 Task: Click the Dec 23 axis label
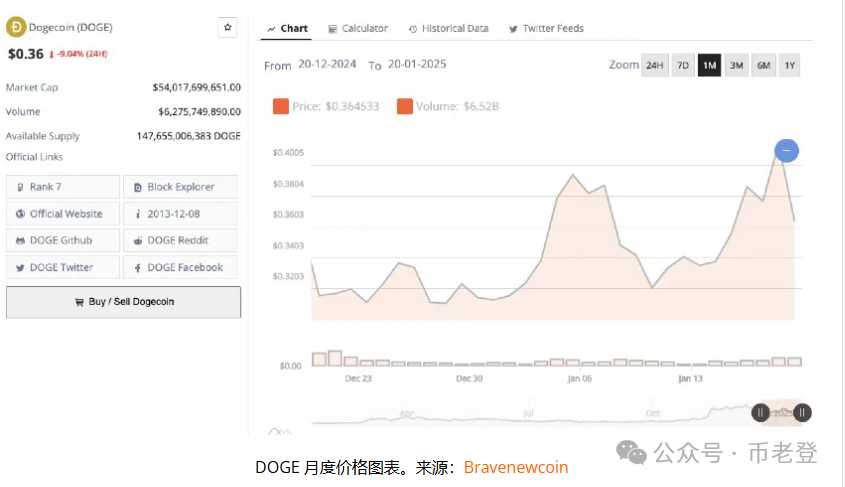pos(358,379)
